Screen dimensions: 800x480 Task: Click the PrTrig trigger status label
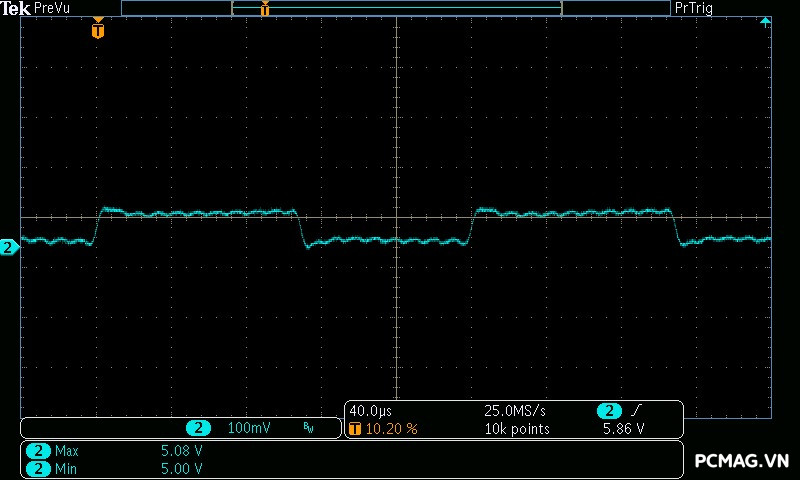pyautogui.click(x=694, y=8)
